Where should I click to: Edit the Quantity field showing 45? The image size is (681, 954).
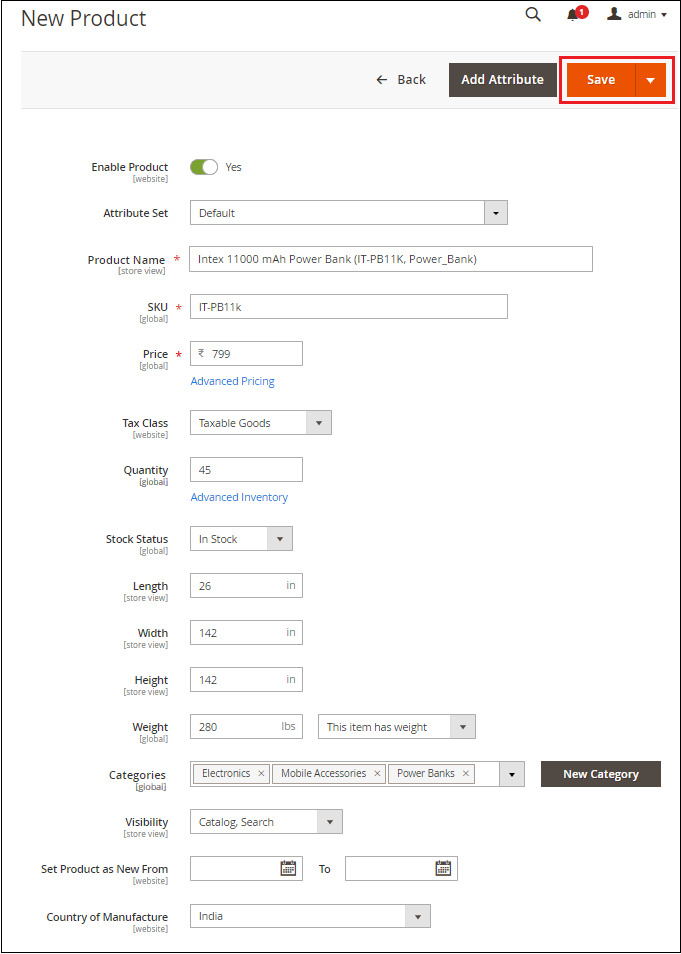(x=246, y=470)
